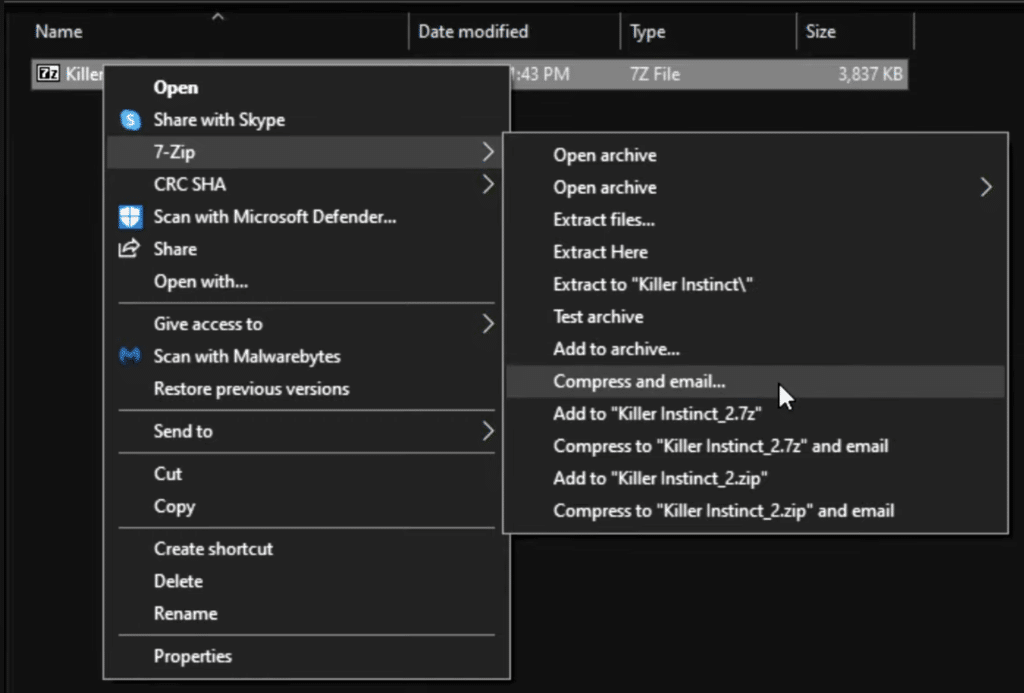This screenshot has width=1024, height=693.
Task: Sort by the Name column header
Action: pos(59,31)
